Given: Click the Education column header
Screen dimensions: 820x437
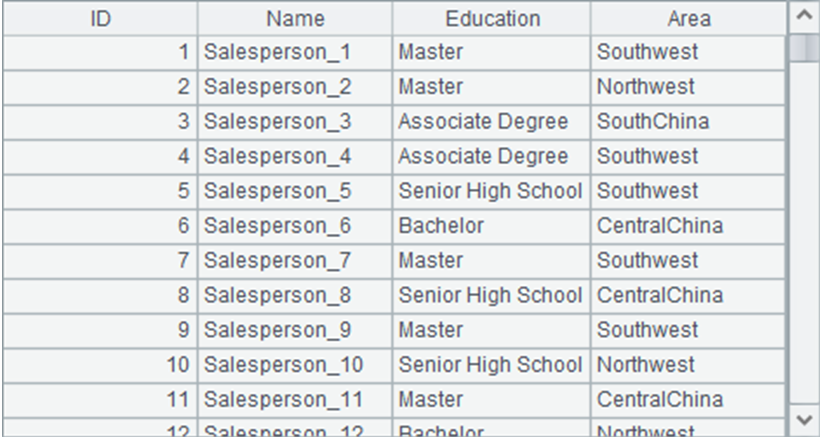Looking at the screenshot, I should [x=492, y=19].
